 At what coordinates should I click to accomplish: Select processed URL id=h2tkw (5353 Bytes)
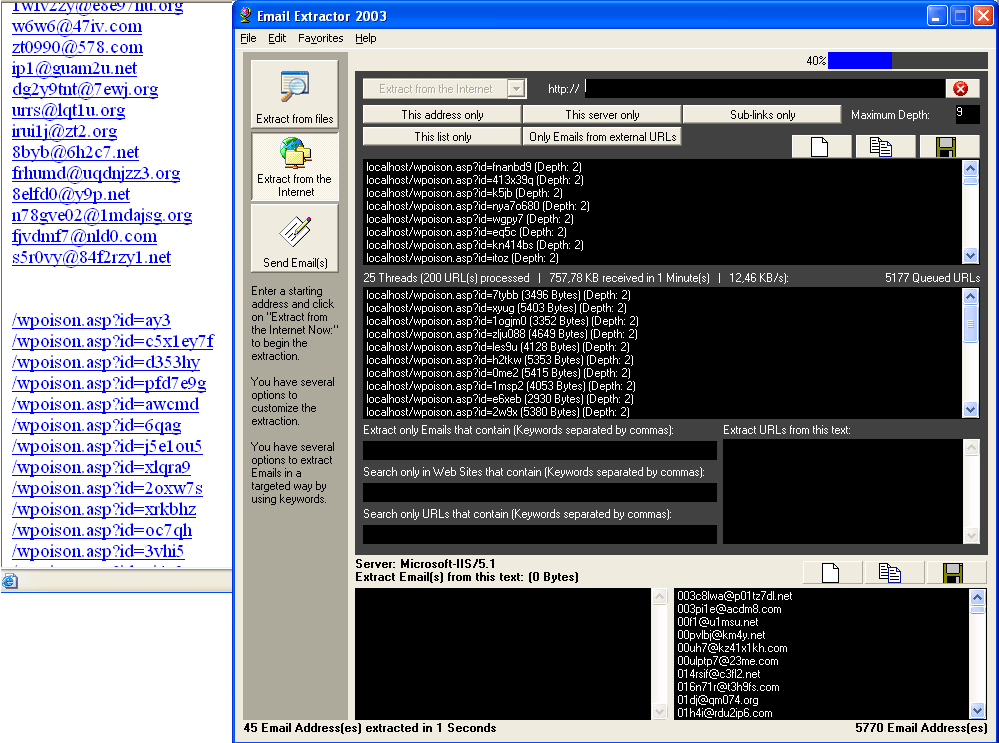click(x=500, y=360)
